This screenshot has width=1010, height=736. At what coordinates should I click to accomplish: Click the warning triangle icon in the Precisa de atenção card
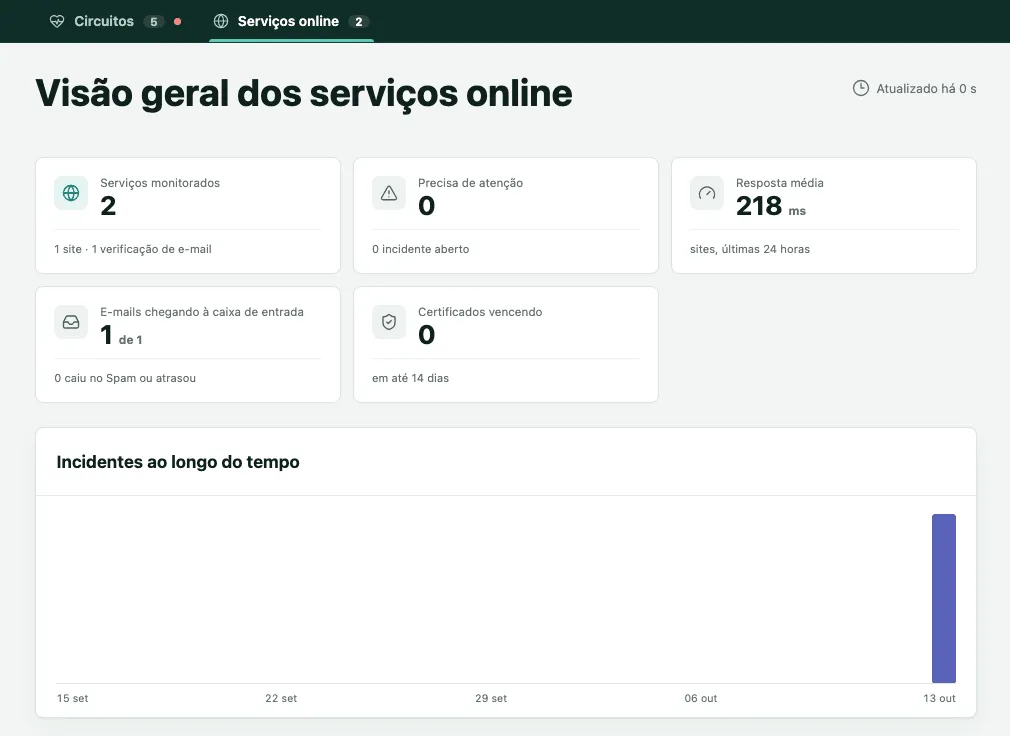(x=389, y=193)
